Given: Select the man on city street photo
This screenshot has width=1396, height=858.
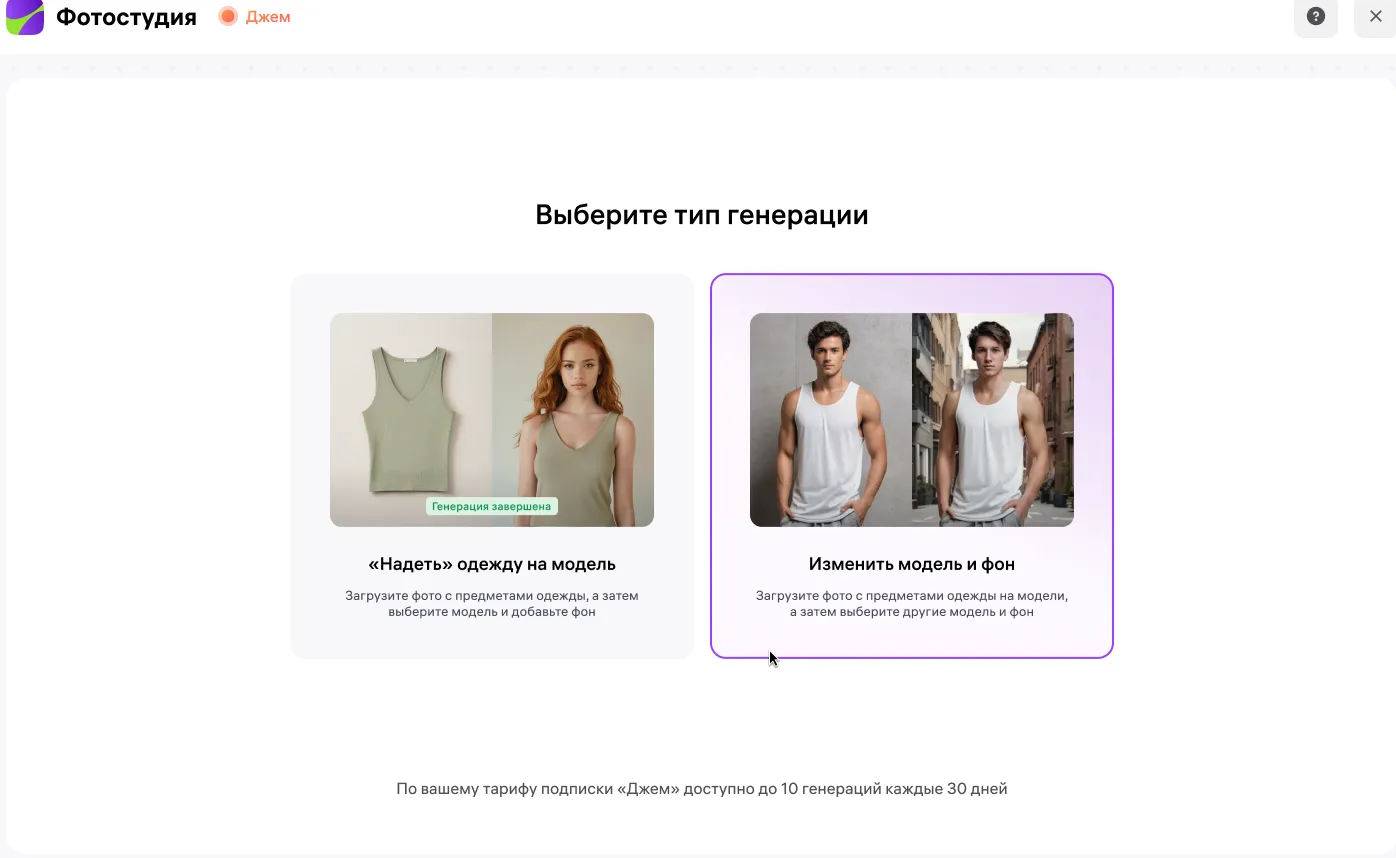Looking at the screenshot, I should pos(993,420).
